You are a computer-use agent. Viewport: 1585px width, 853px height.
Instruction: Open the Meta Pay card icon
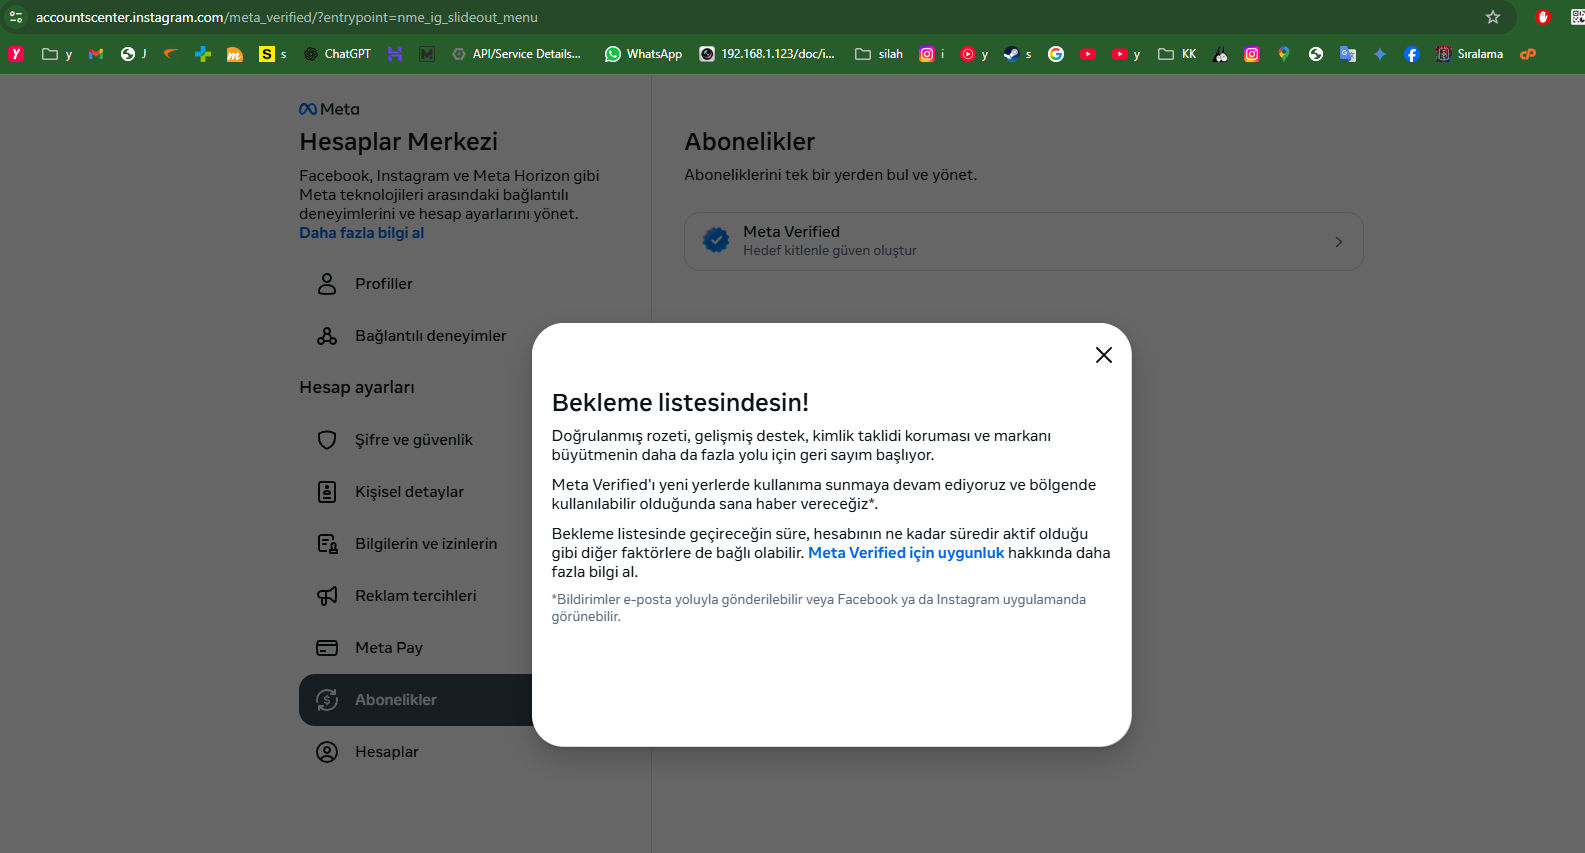(x=327, y=648)
